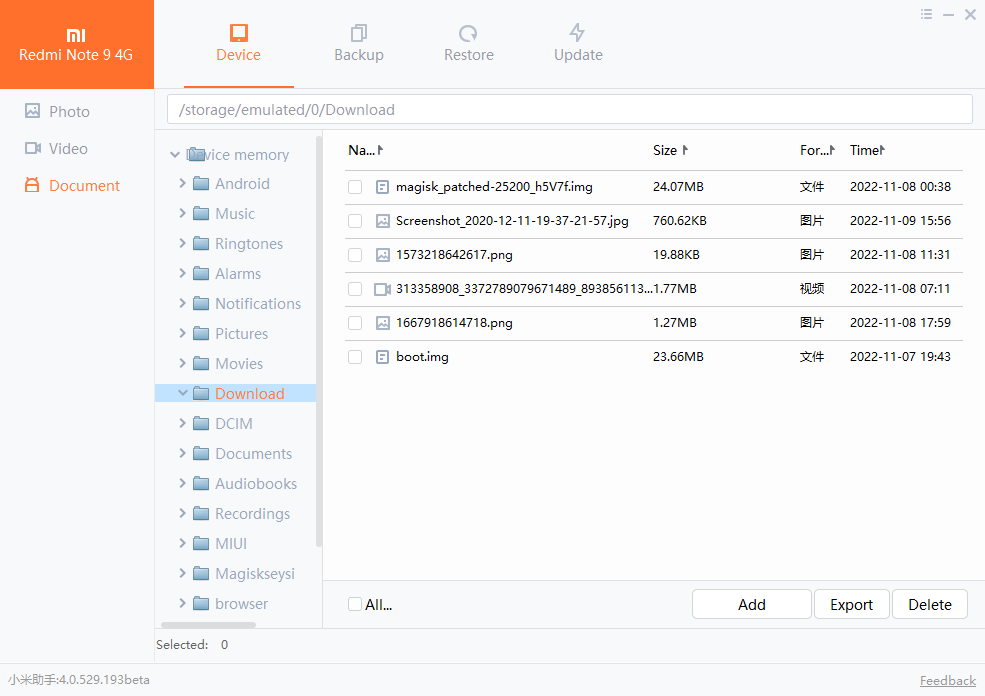Sort files by the Name column header

click(x=366, y=150)
